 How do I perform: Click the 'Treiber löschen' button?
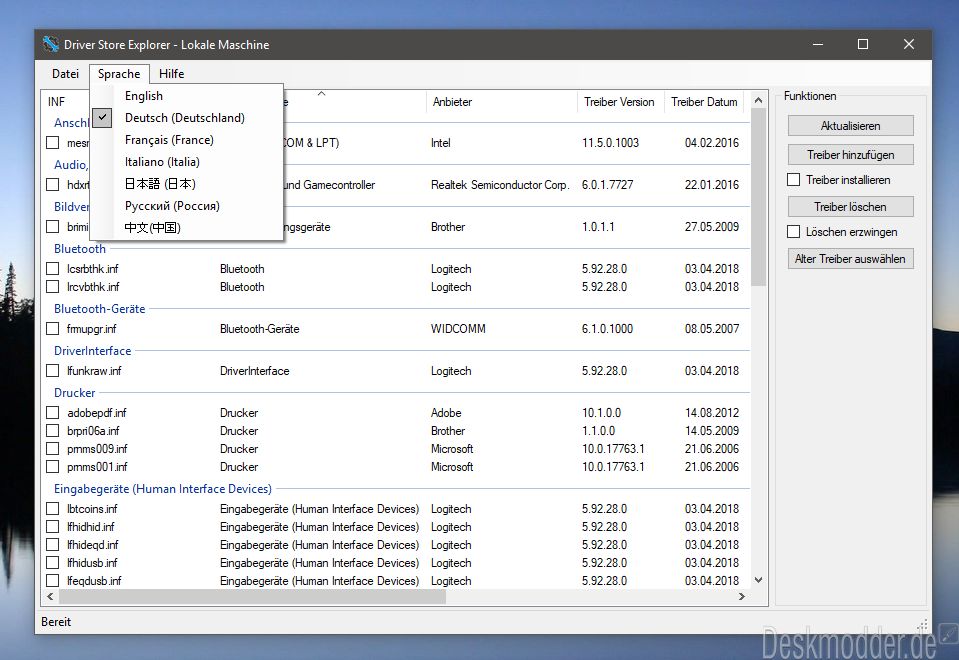pos(850,207)
